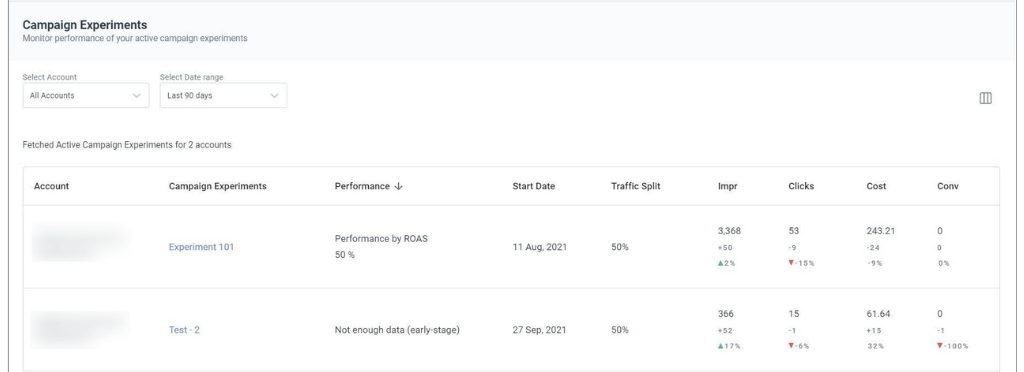
Task: Sort by the Start Date column
Action: coord(534,186)
